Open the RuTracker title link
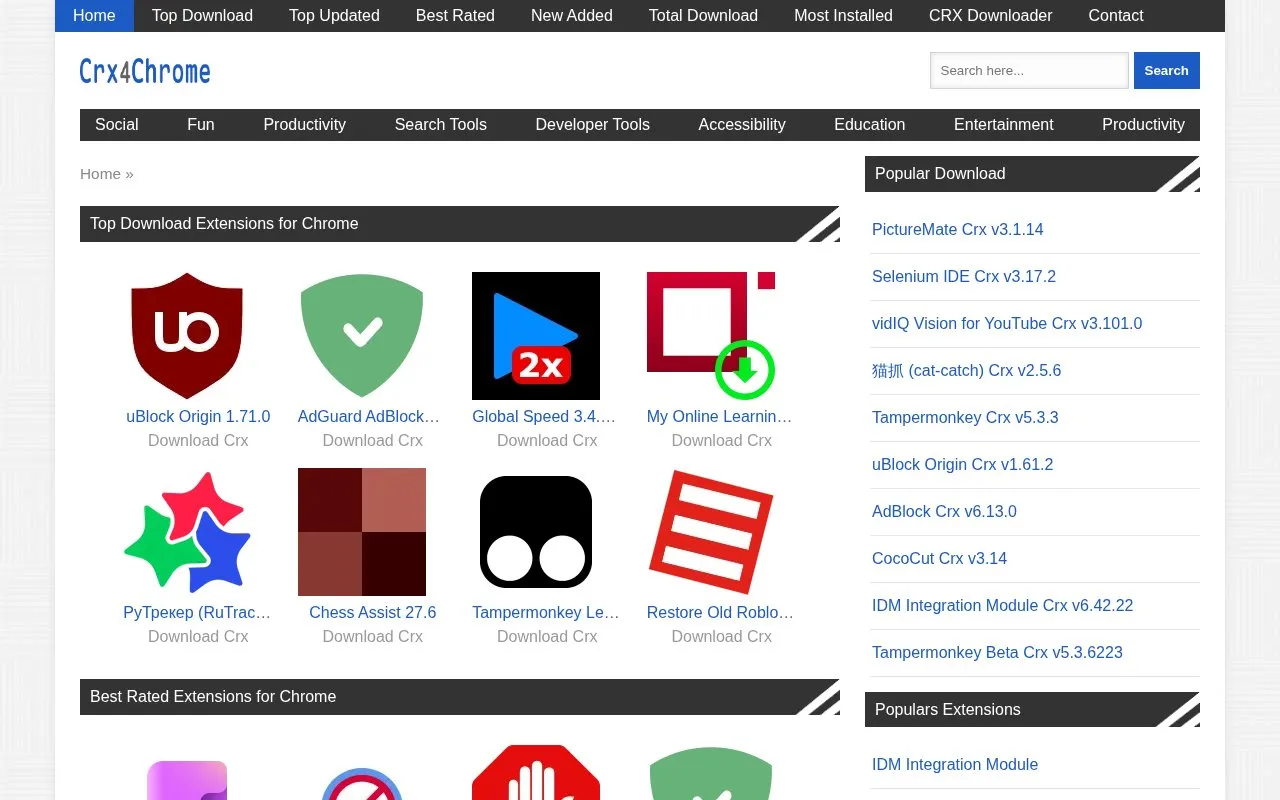The image size is (1280, 800). 197,613
